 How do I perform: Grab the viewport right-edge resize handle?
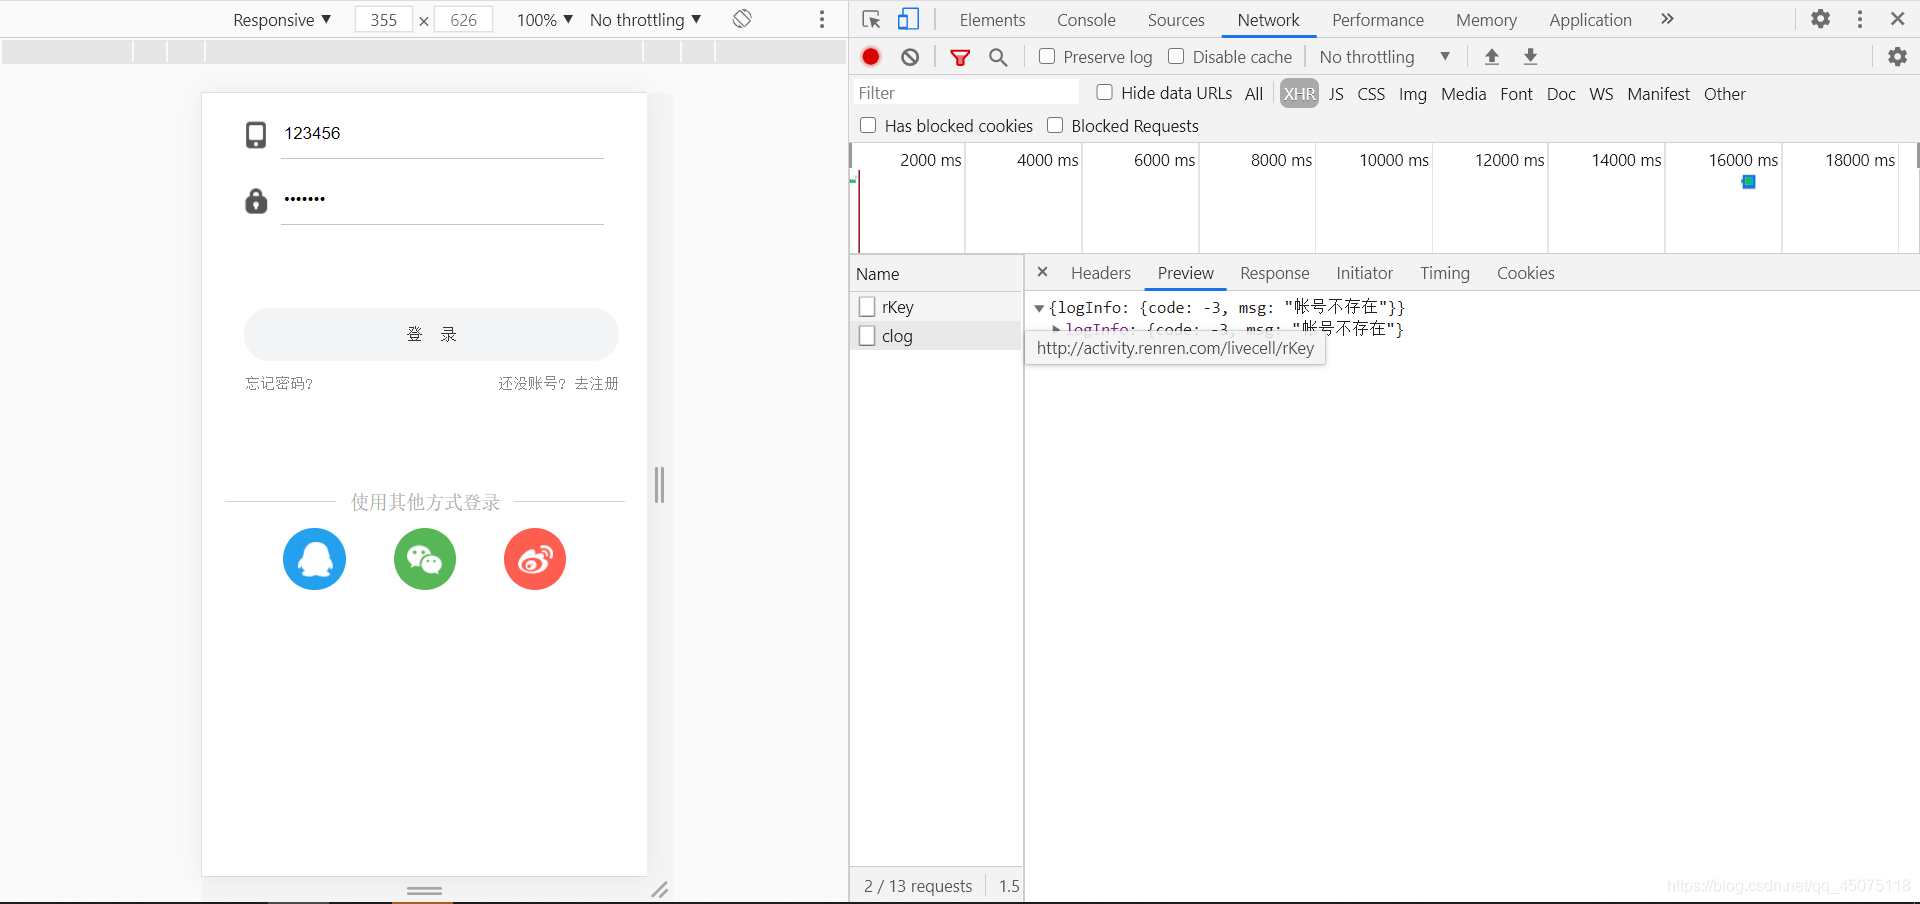[659, 485]
